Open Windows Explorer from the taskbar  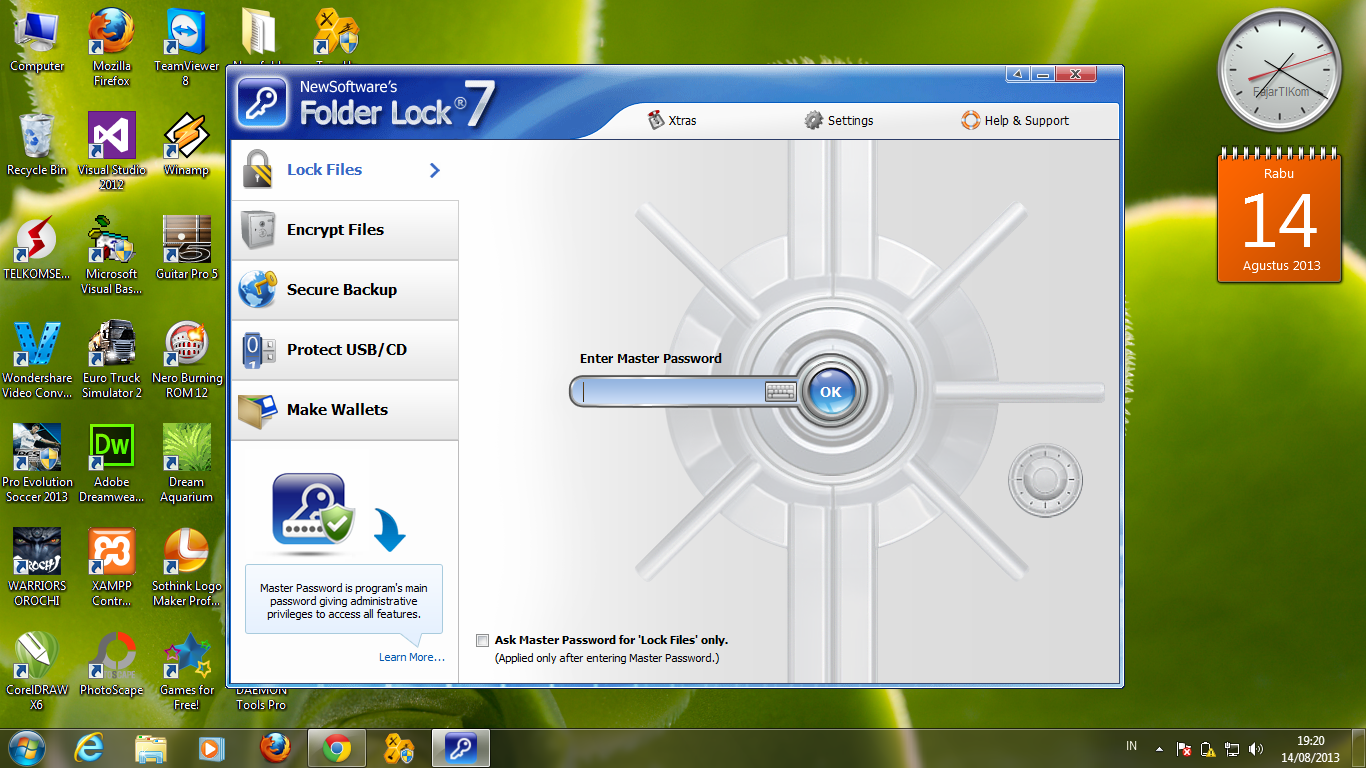[x=151, y=748]
